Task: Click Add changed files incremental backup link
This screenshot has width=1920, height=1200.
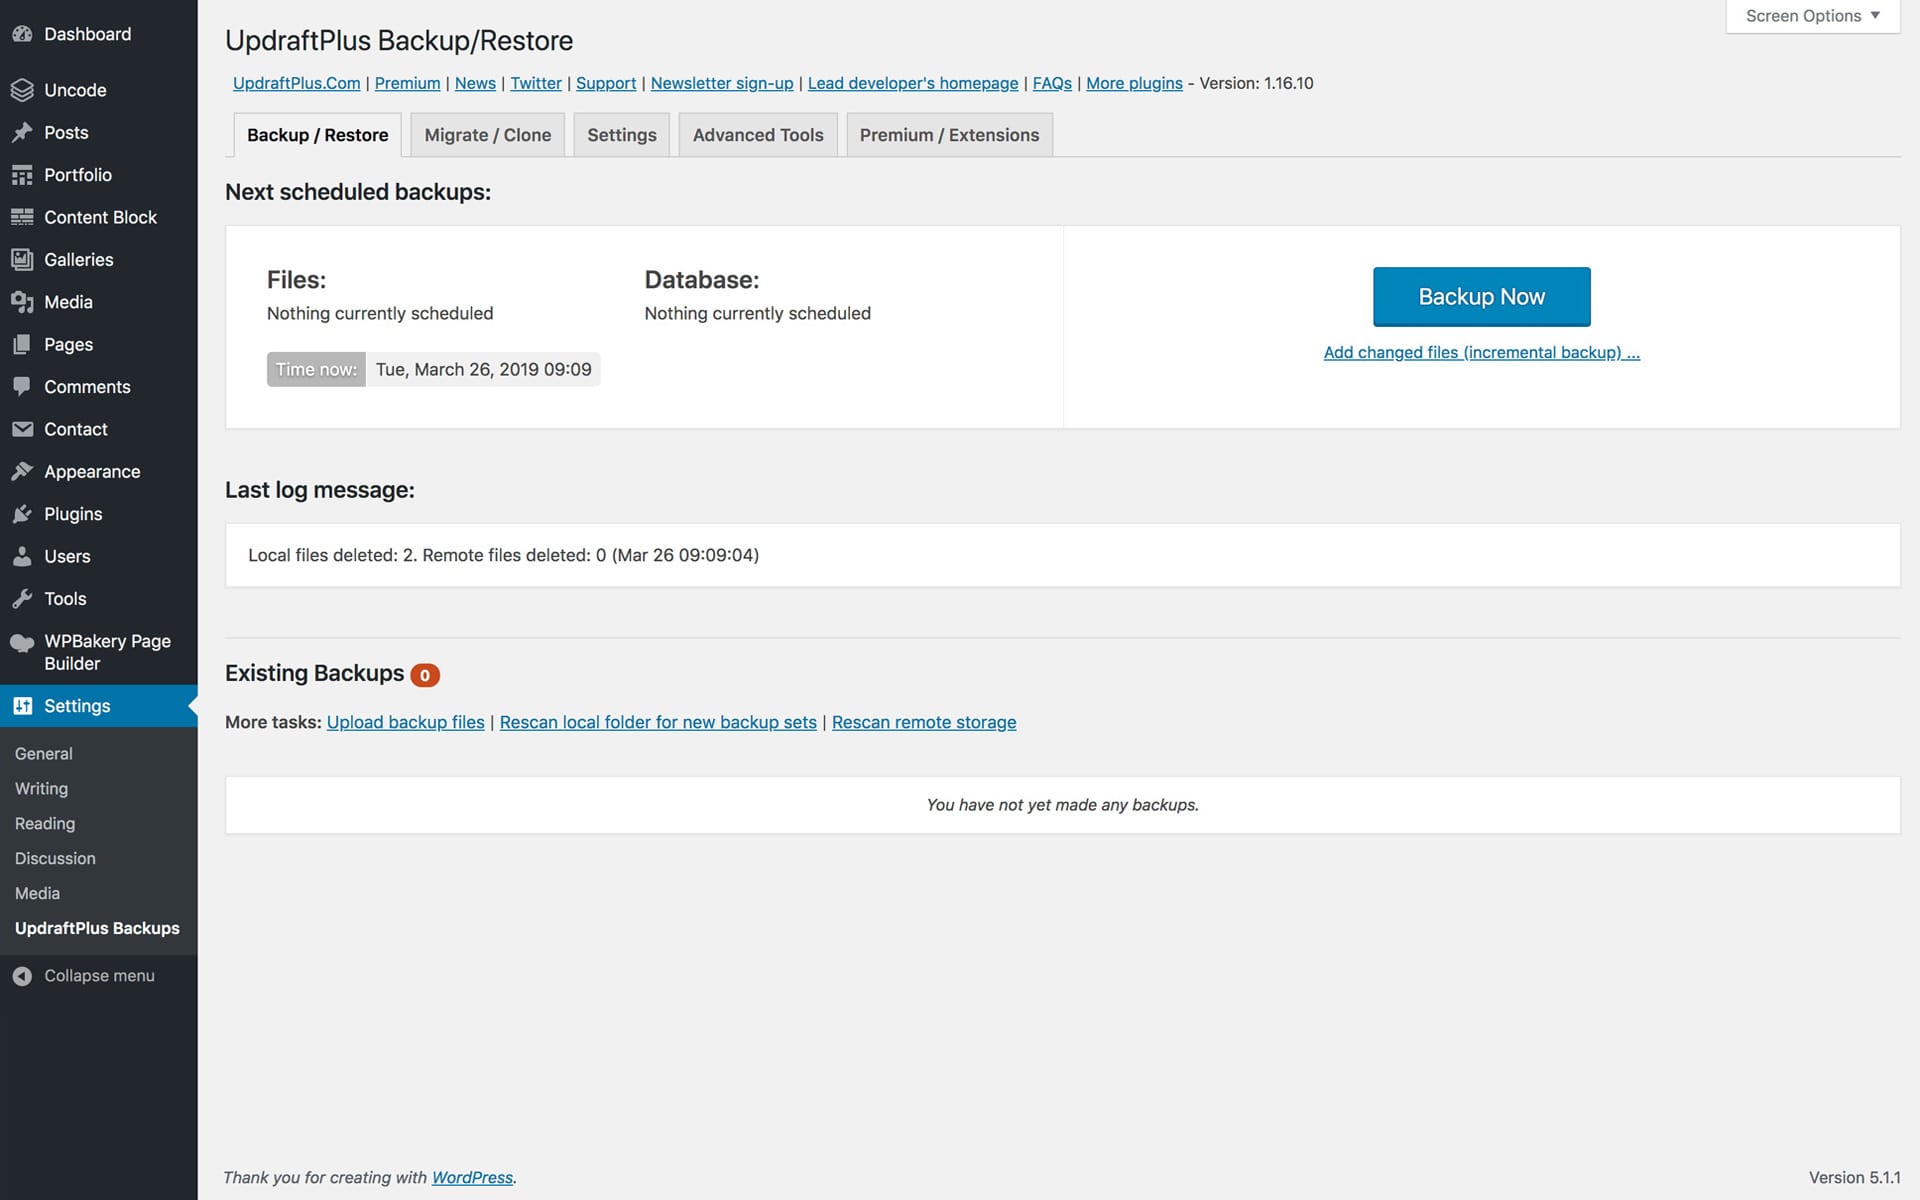Action: [x=1481, y=352]
